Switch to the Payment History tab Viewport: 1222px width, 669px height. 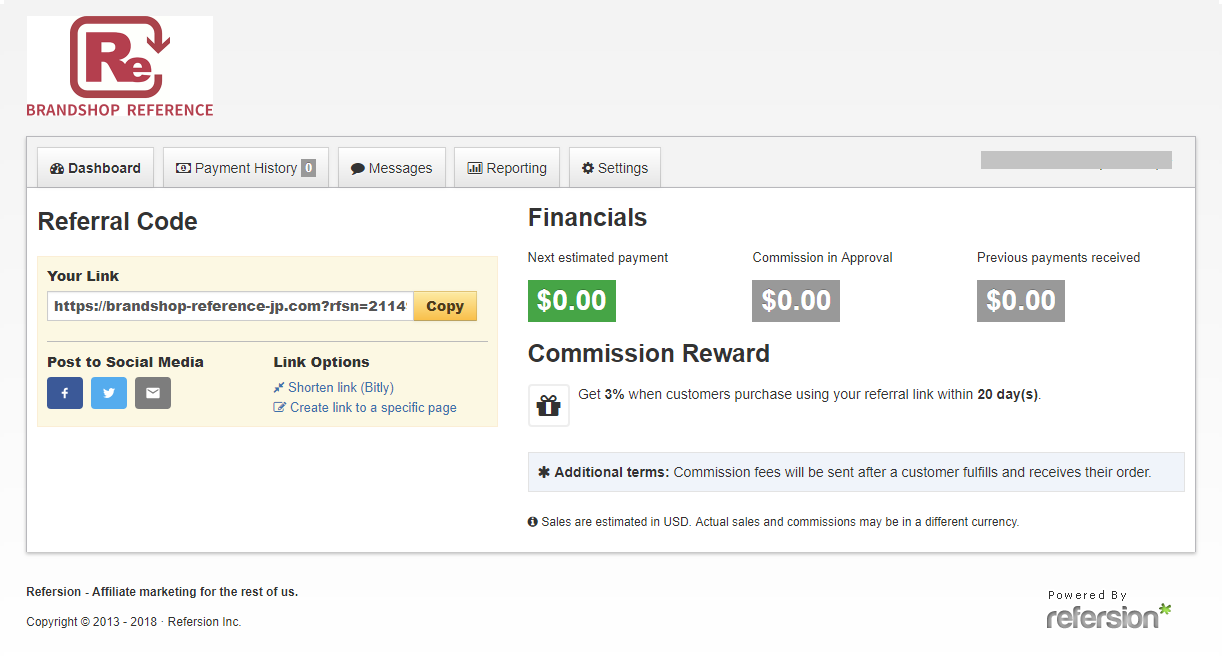tap(246, 168)
